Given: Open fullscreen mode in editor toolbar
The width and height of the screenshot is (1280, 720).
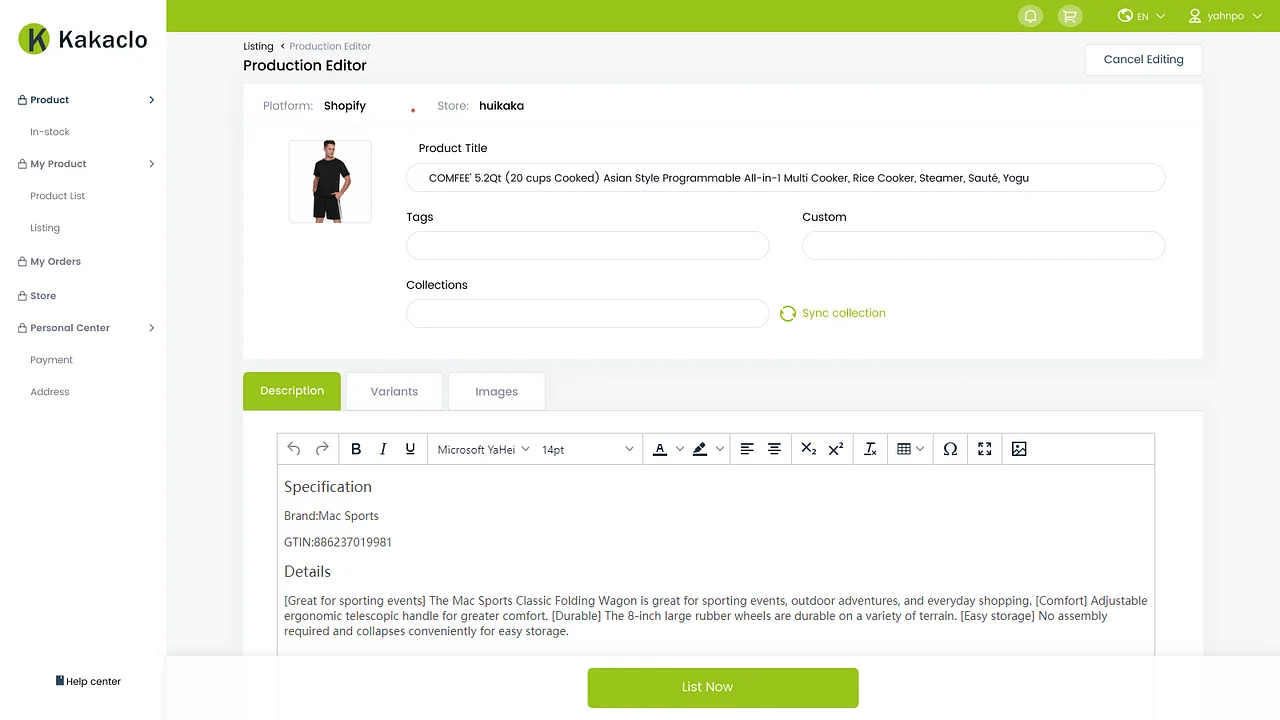Looking at the screenshot, I should click(984, 449).
